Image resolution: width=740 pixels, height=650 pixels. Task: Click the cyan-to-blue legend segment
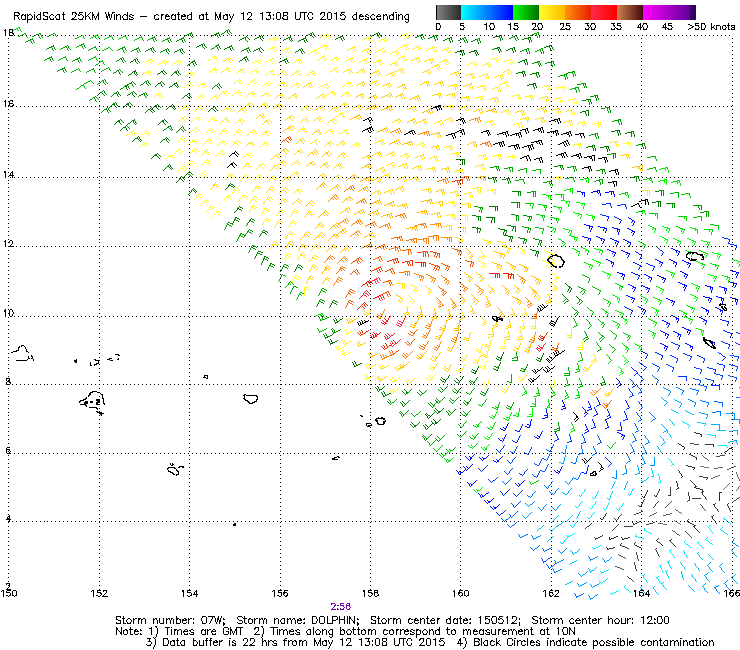point(487,12)
